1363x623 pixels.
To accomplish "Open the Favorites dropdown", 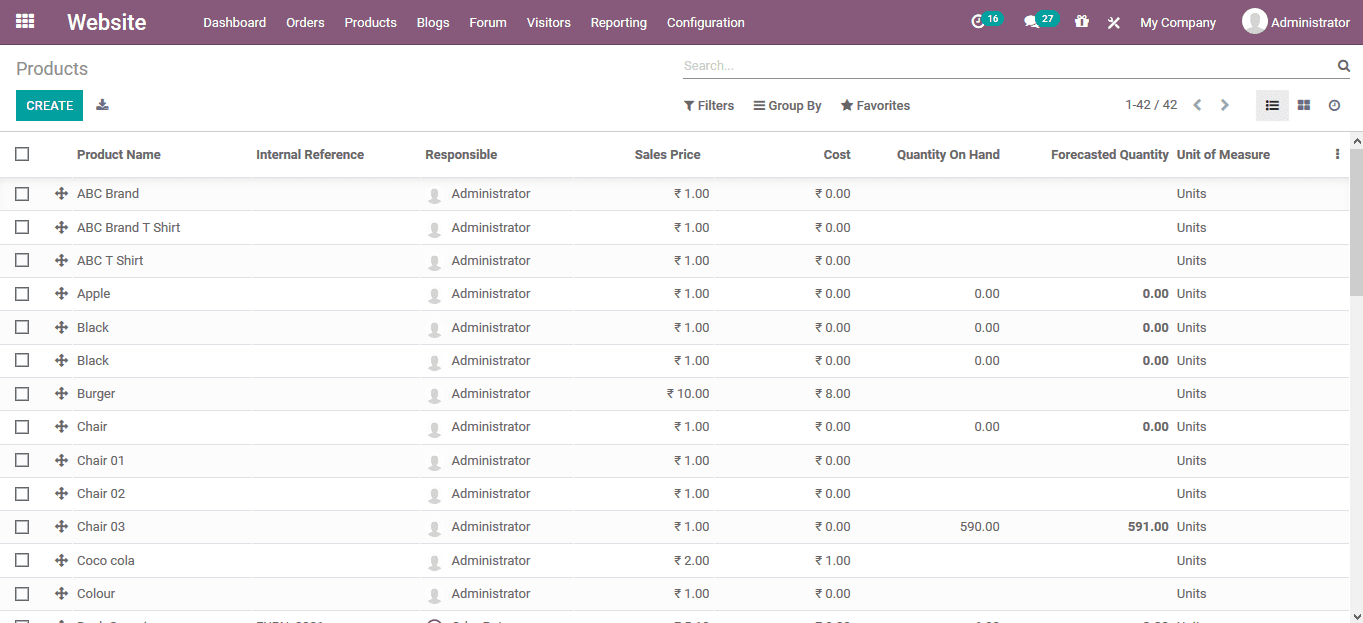I will [x=875, y=104].
